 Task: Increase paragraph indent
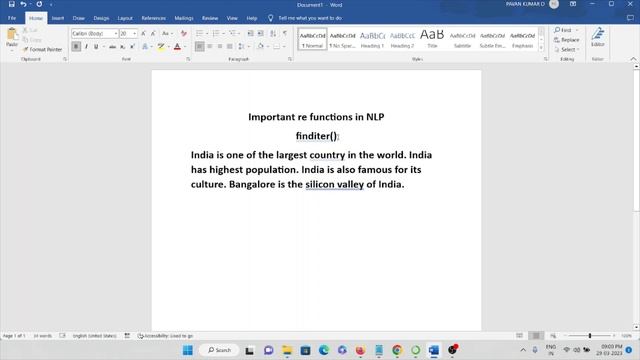260,33
